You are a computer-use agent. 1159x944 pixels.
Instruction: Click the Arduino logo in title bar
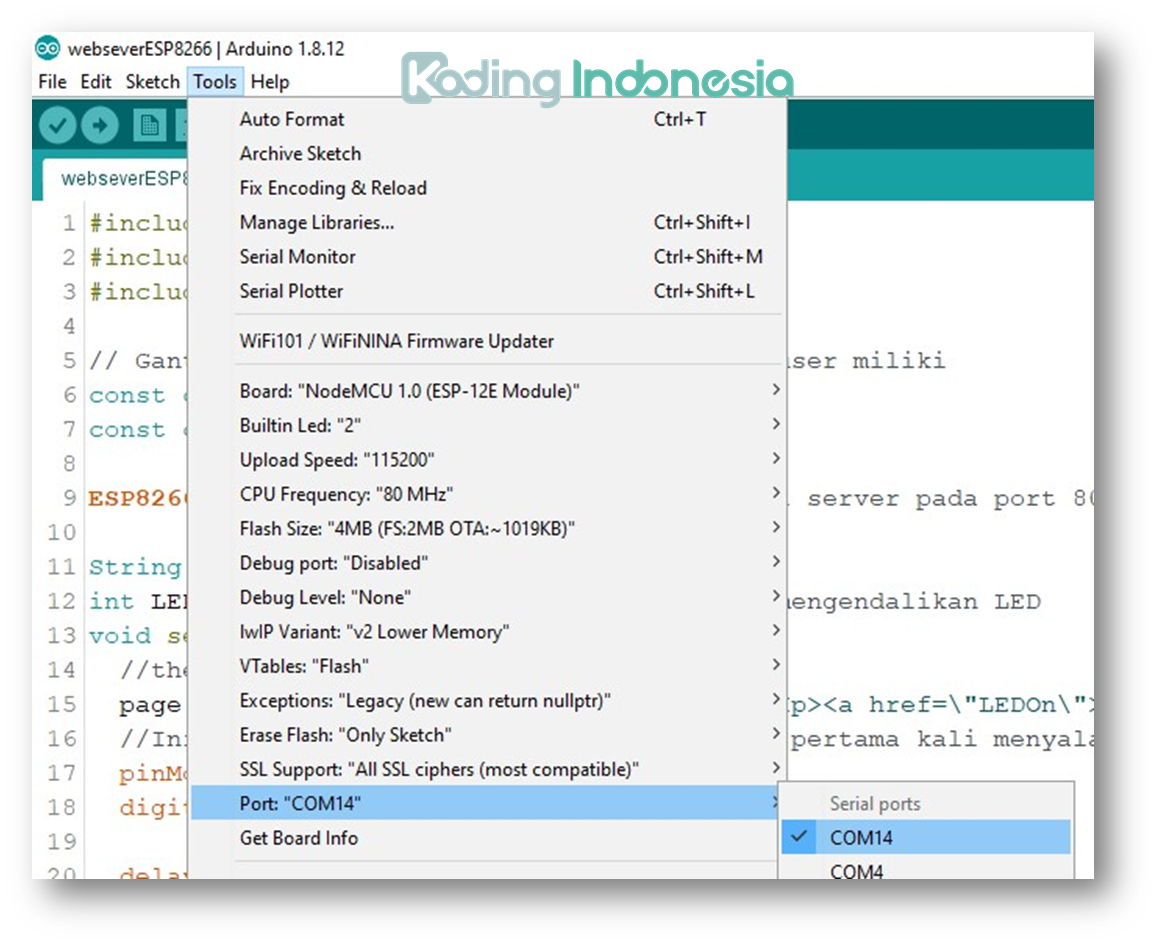pos(48,48)
